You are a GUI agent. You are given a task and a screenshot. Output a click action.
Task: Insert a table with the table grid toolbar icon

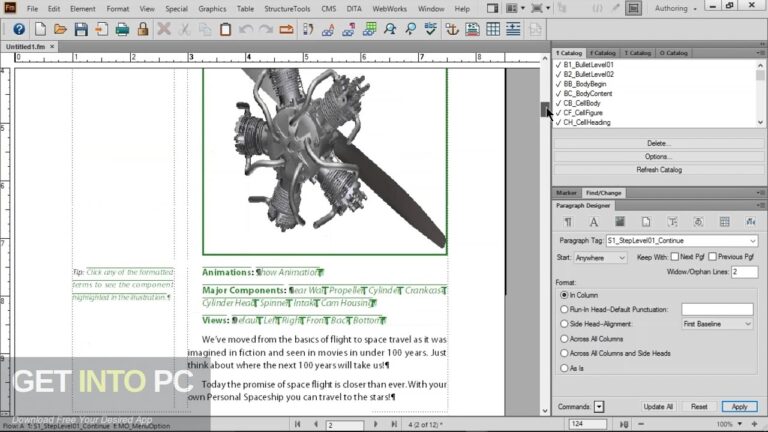point(493,29)
